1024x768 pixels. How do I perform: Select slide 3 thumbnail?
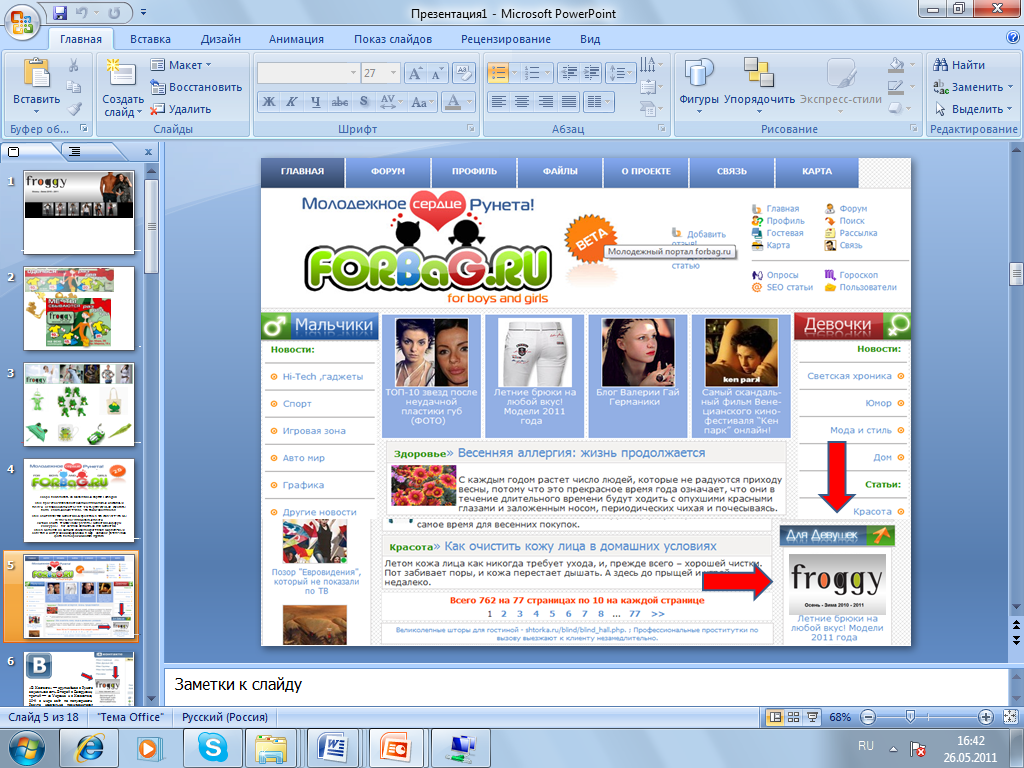[x=79, y=404]
